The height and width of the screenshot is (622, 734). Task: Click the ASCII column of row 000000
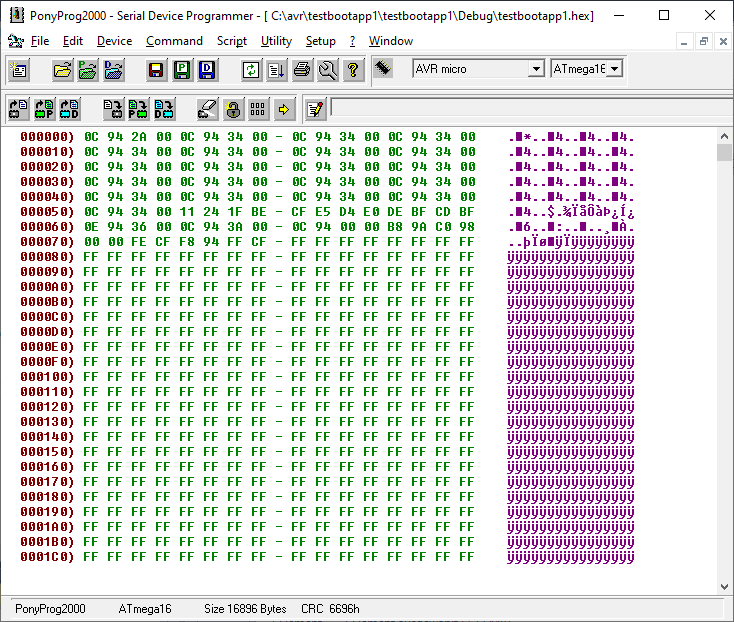(571, 137)
